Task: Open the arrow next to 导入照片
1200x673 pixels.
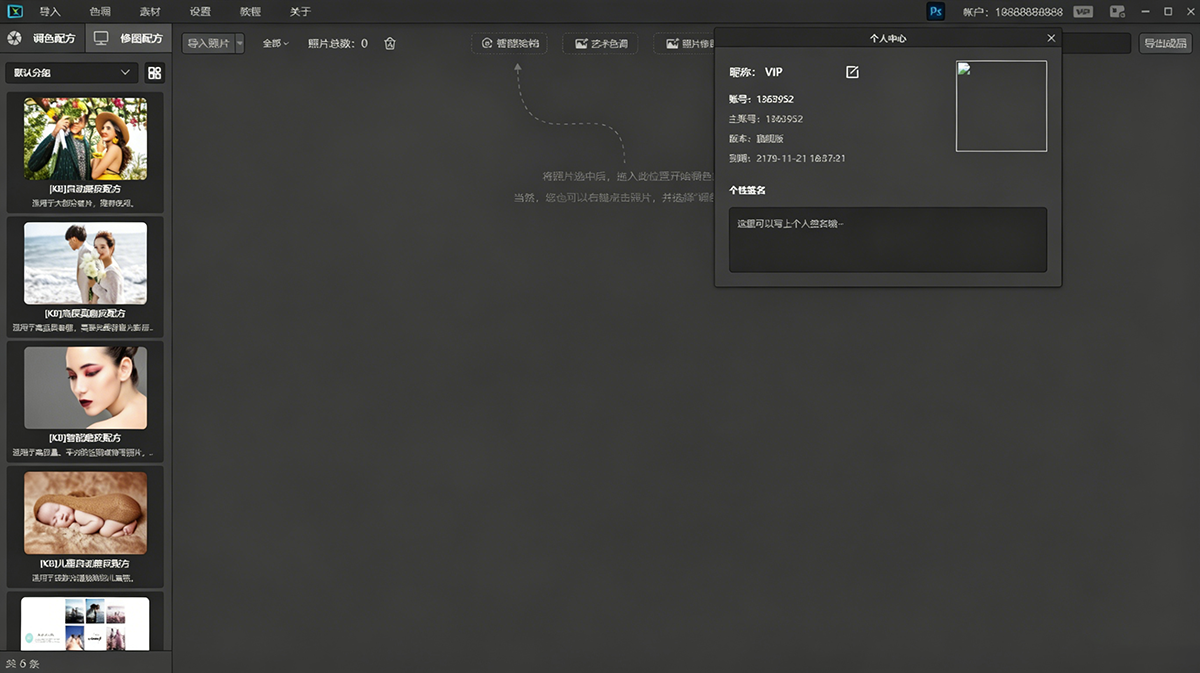Action: pyautogui.click(x=240, y=44)
